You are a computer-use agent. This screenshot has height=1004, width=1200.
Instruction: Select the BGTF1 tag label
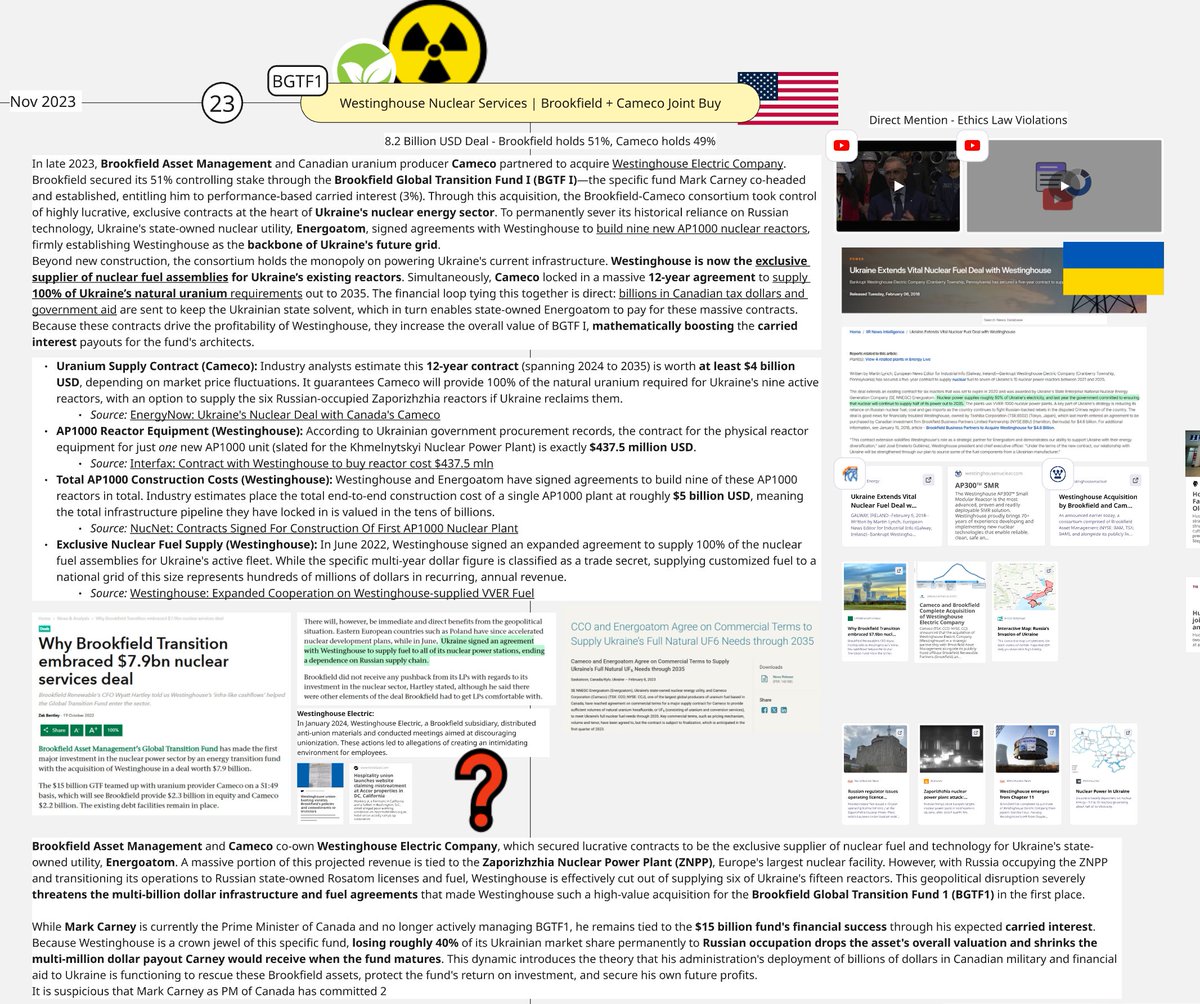point(296,79)
